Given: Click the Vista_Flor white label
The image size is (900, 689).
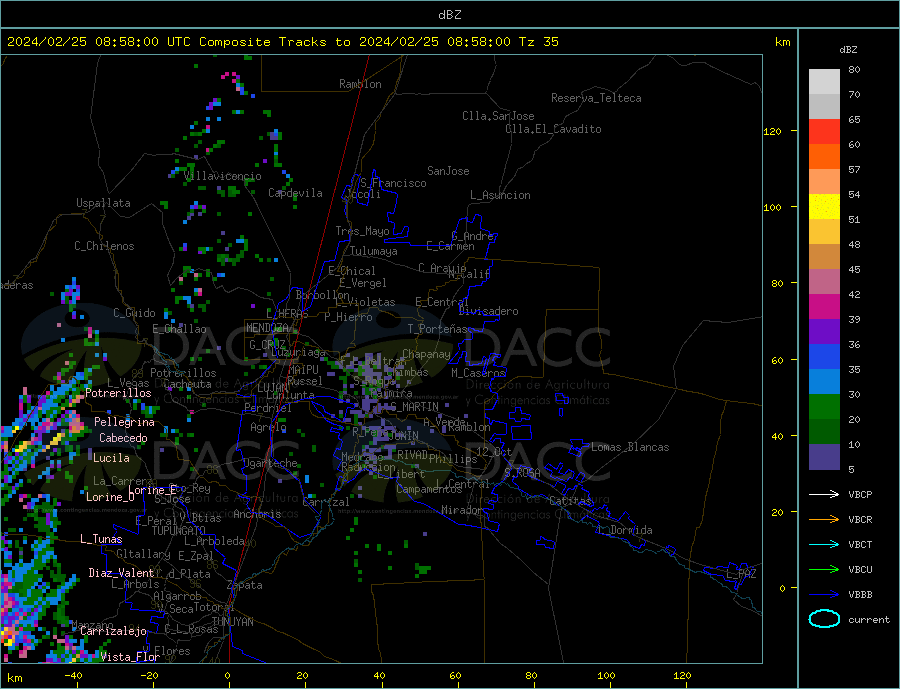Looking at the screenshot, I should coord(130,656).
